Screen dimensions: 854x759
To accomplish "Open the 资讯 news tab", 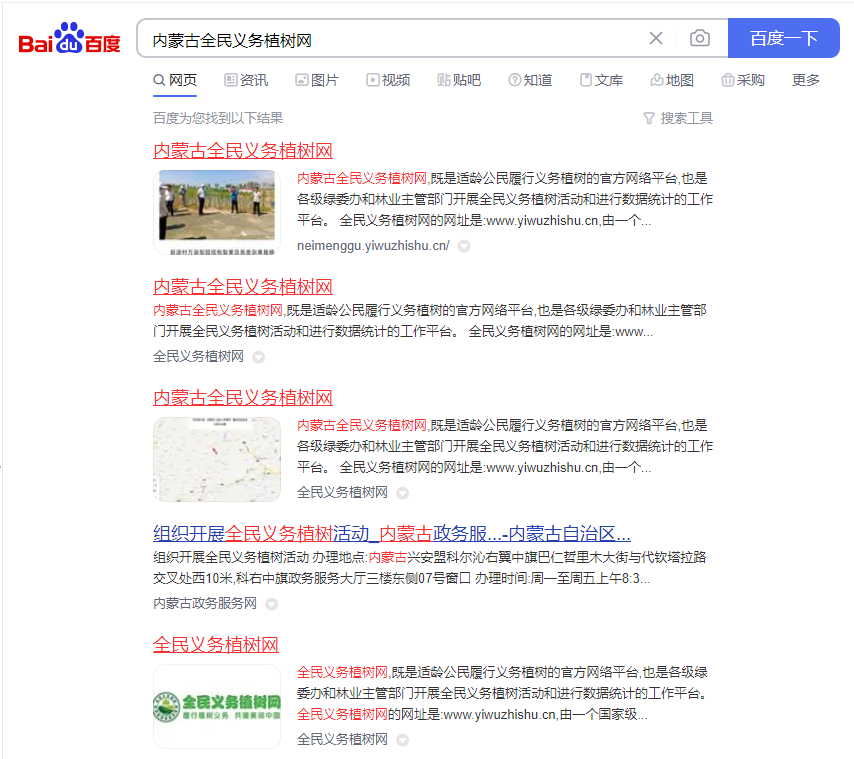I will pos(246,80).
